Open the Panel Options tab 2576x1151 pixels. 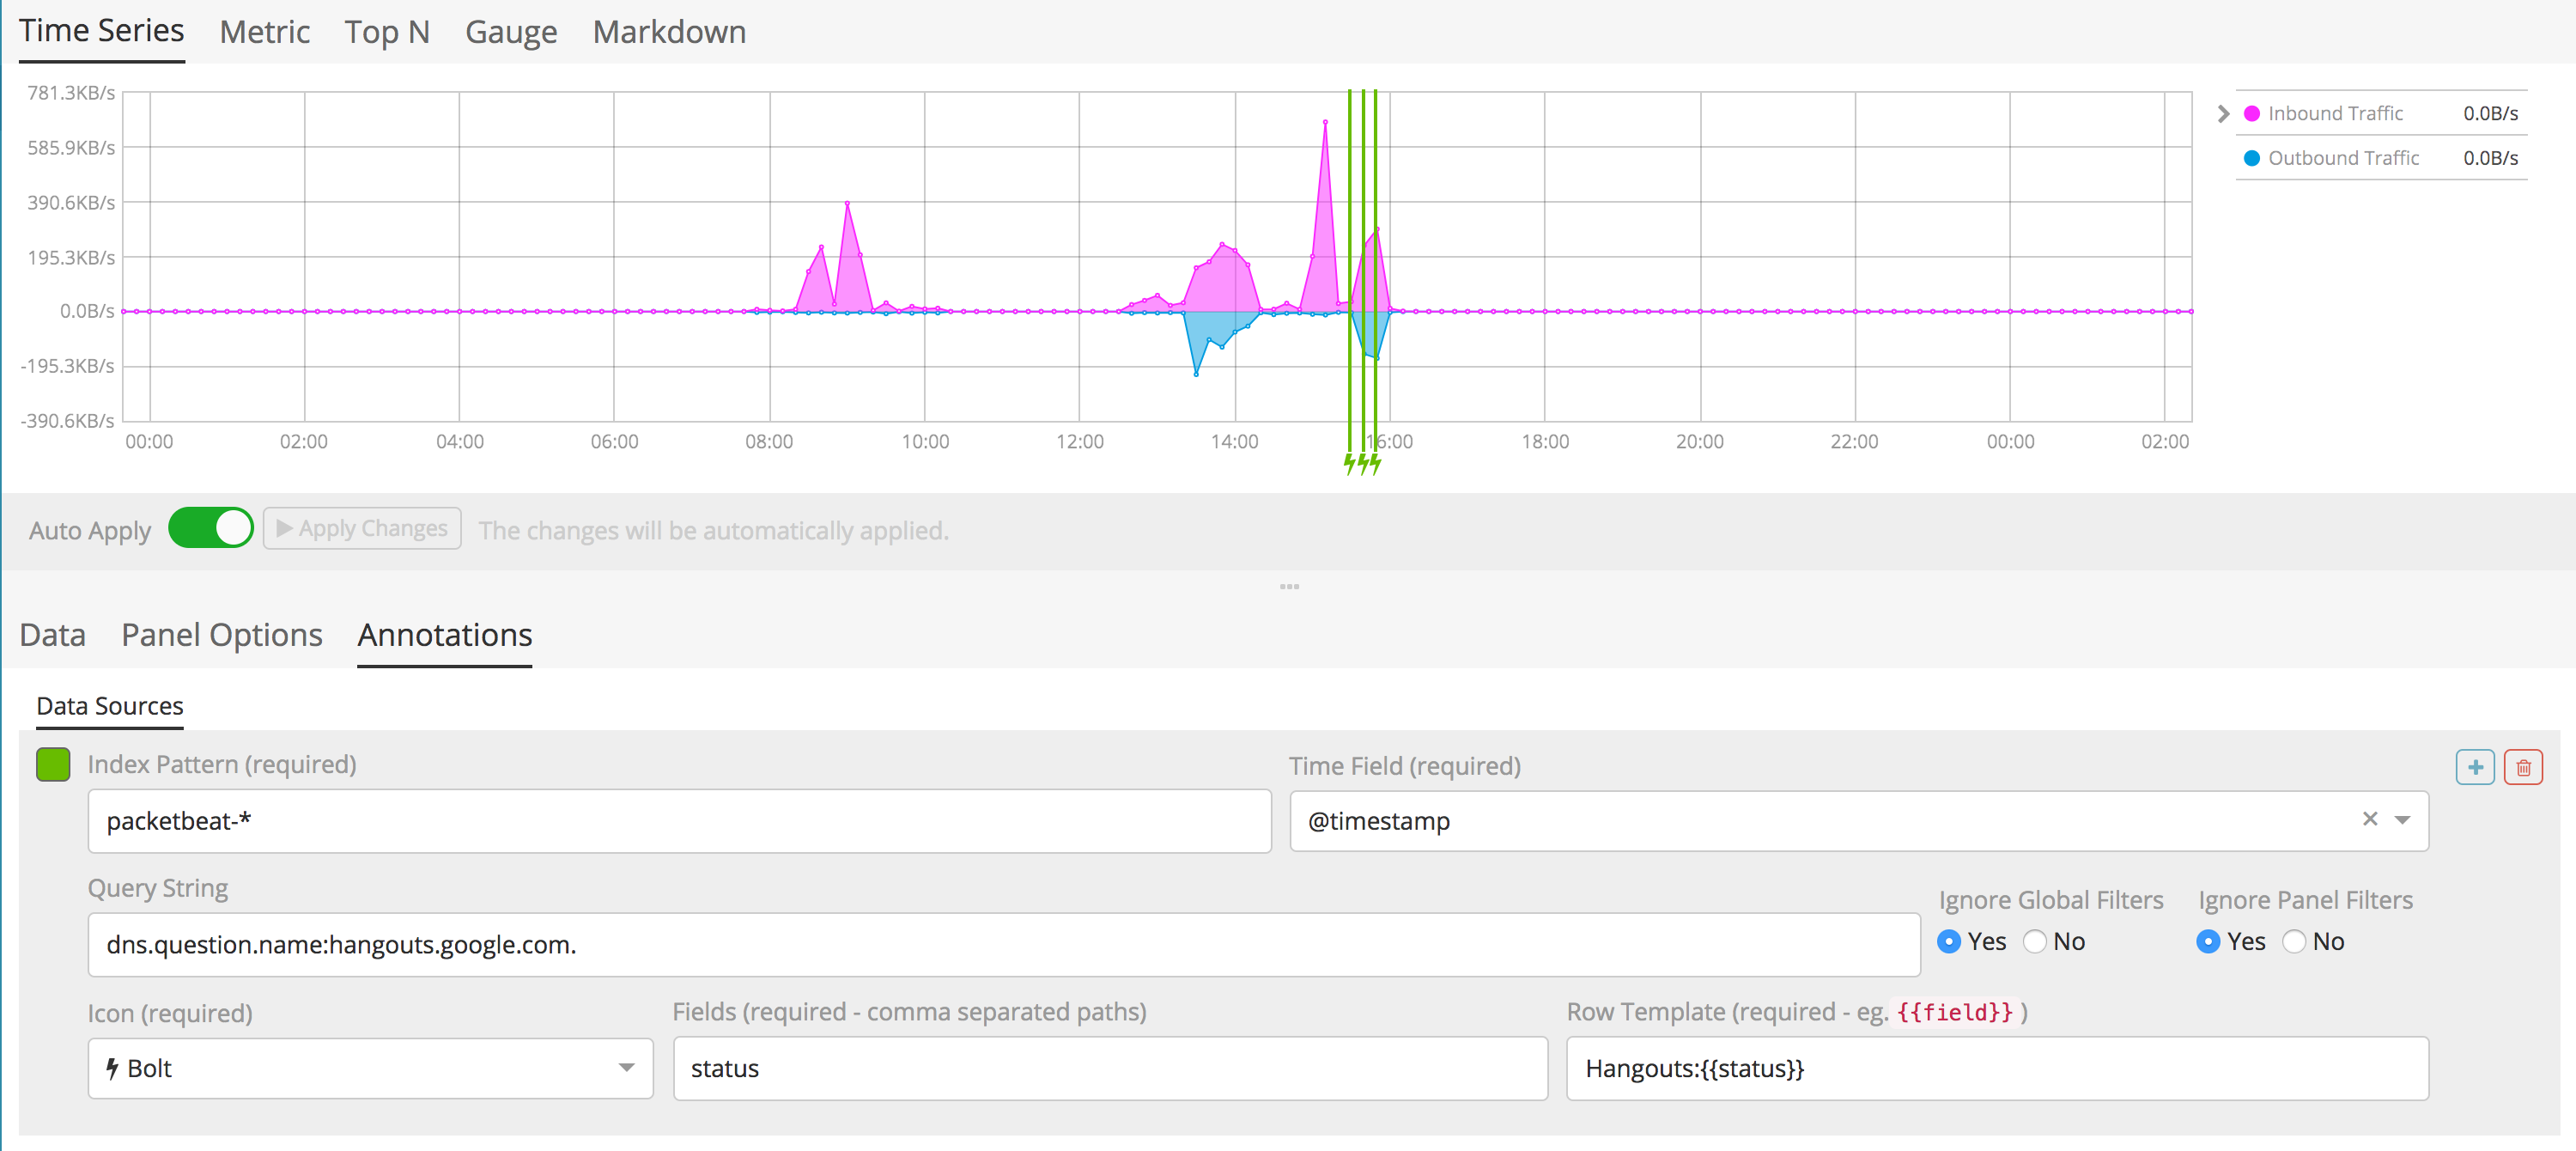tap(221, 634)
